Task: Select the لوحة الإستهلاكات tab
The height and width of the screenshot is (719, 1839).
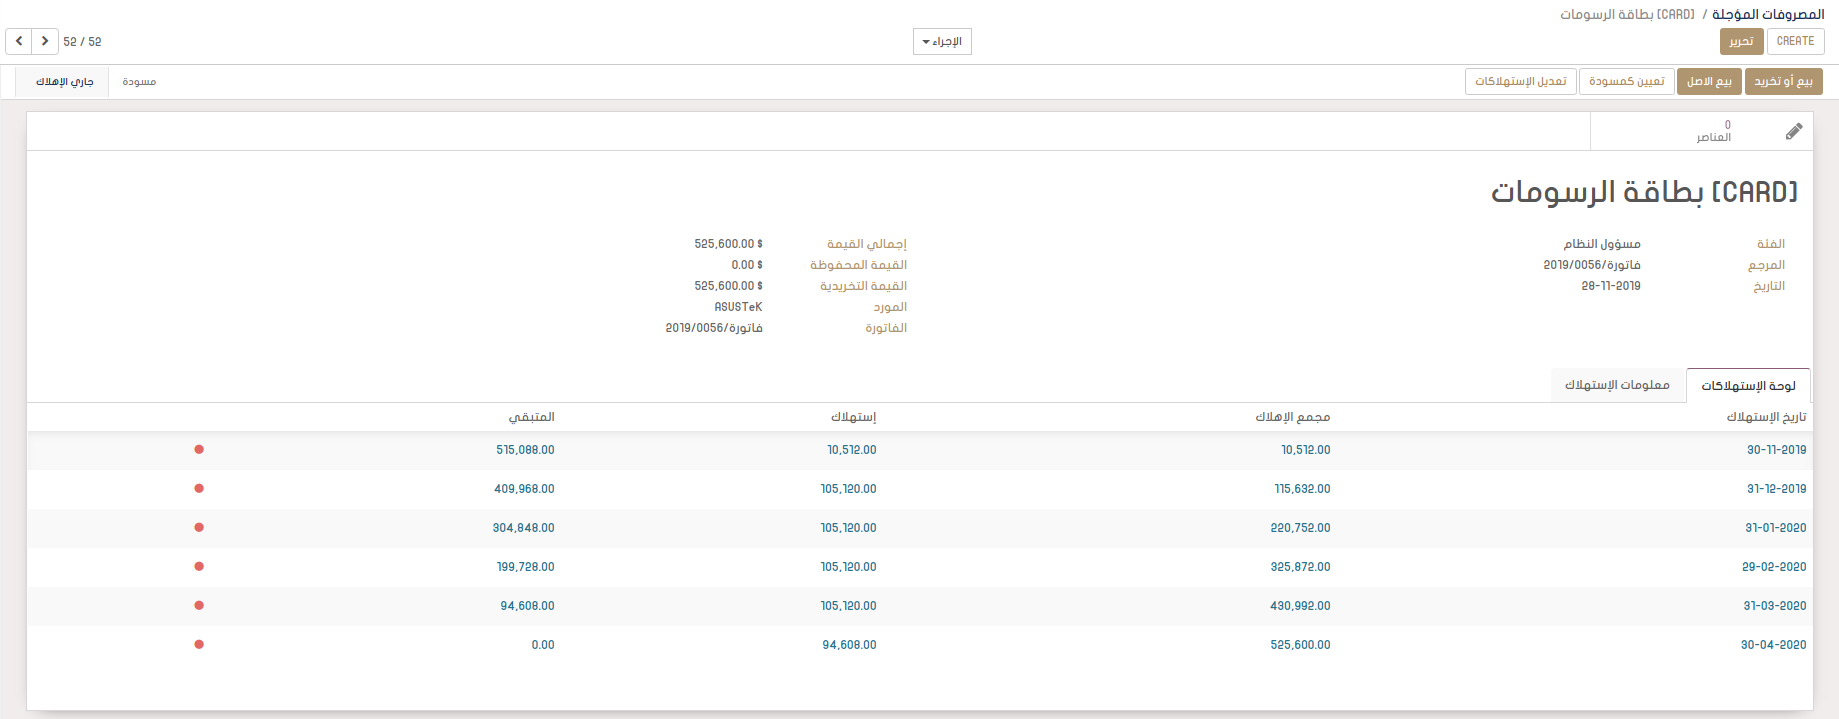Action: tap(1748, 386)
